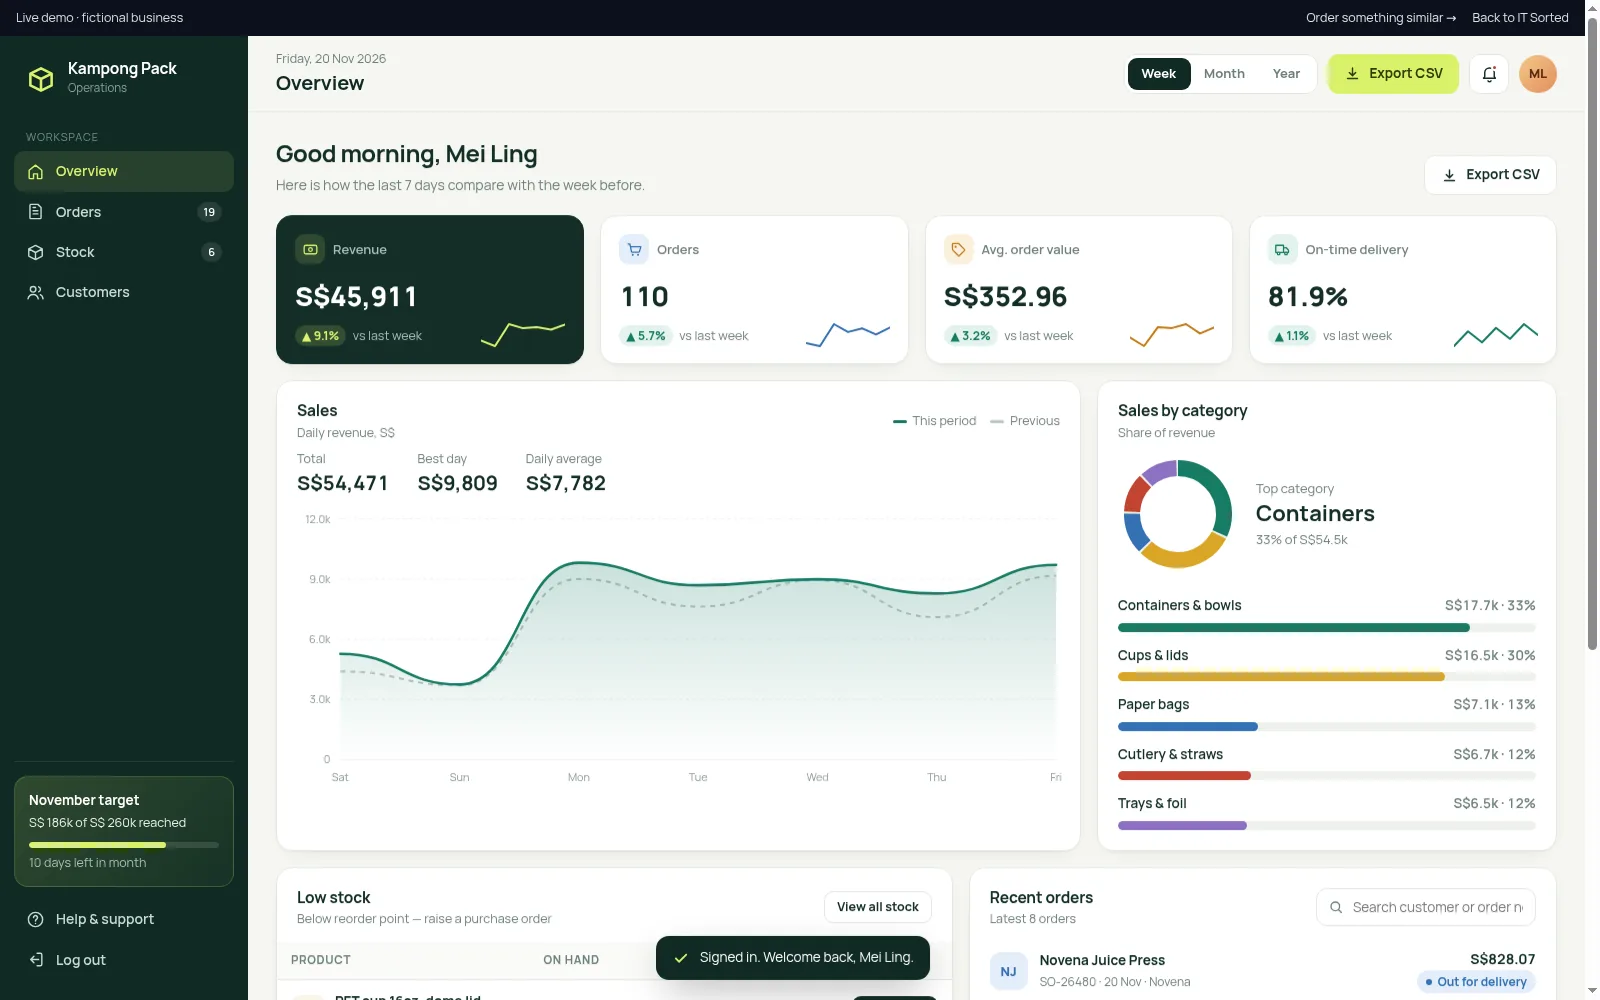This screenshot has width=1600, height=1000.
Task: Select the Week period toggle
Action: (x=1159, y=74)
